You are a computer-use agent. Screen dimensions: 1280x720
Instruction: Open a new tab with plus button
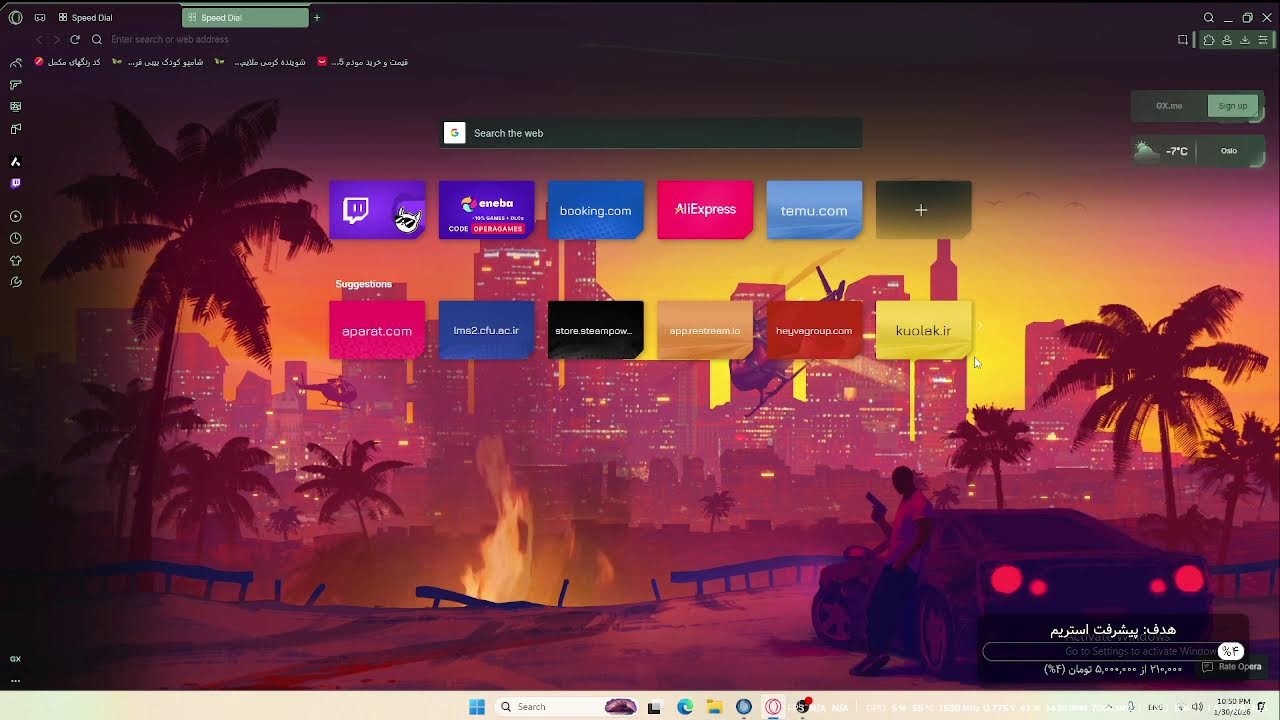click(x=317, y=17)
